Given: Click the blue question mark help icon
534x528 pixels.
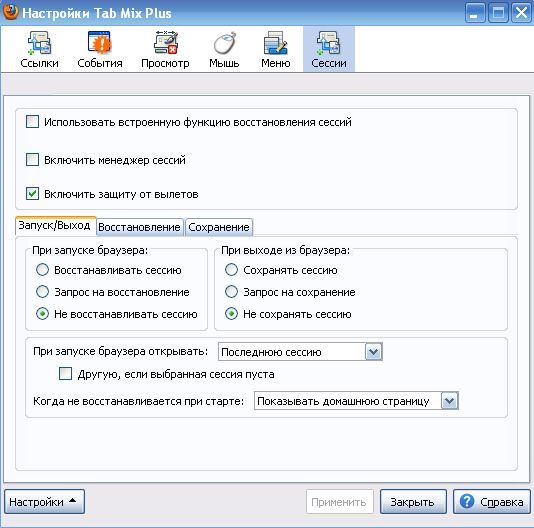Looking at the screenshot, I should click(x=467, y=501).
